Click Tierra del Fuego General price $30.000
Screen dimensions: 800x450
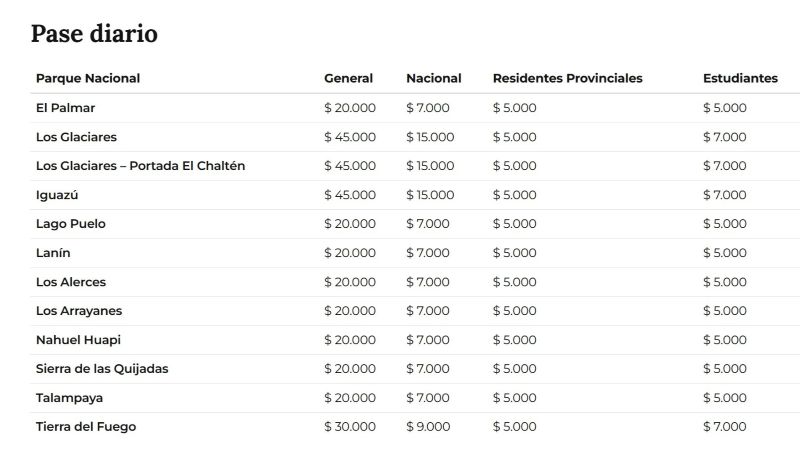click(x=350, y=427)
